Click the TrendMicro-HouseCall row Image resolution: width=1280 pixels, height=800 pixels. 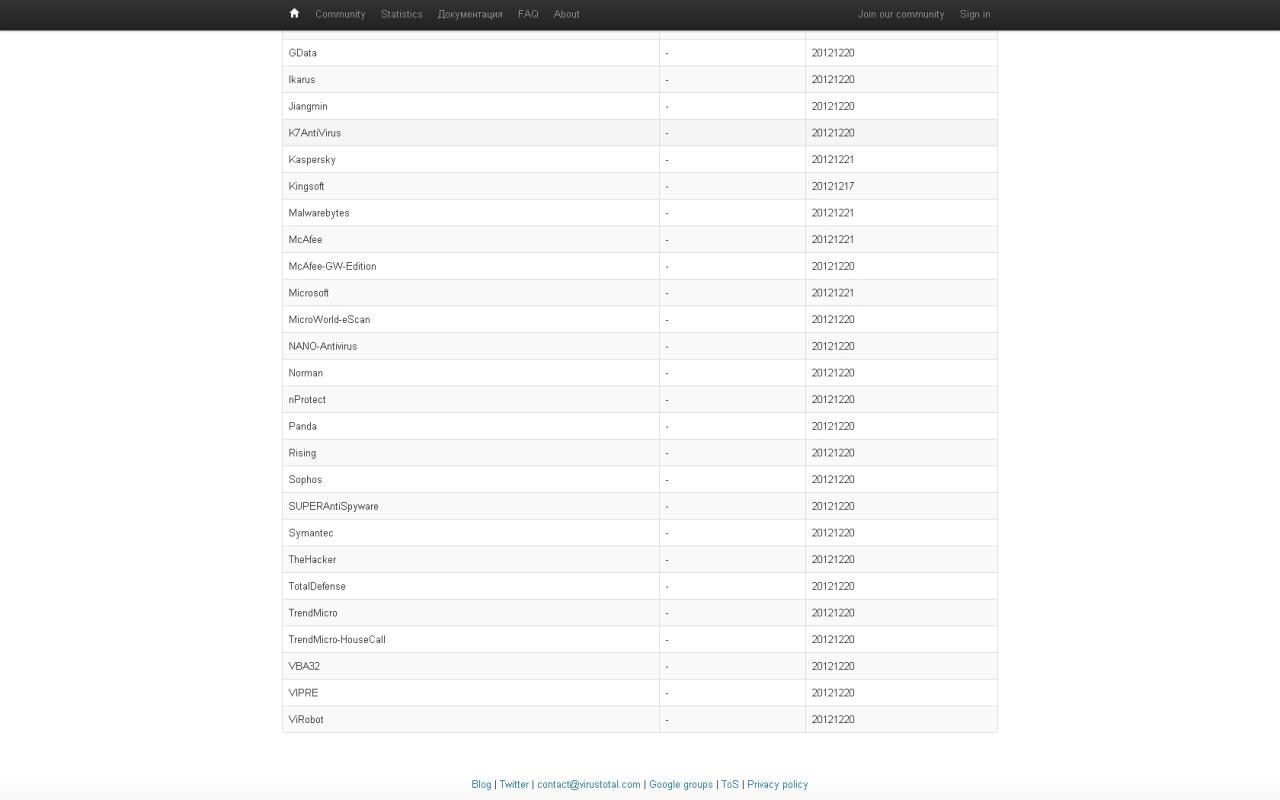pos(337,640)
